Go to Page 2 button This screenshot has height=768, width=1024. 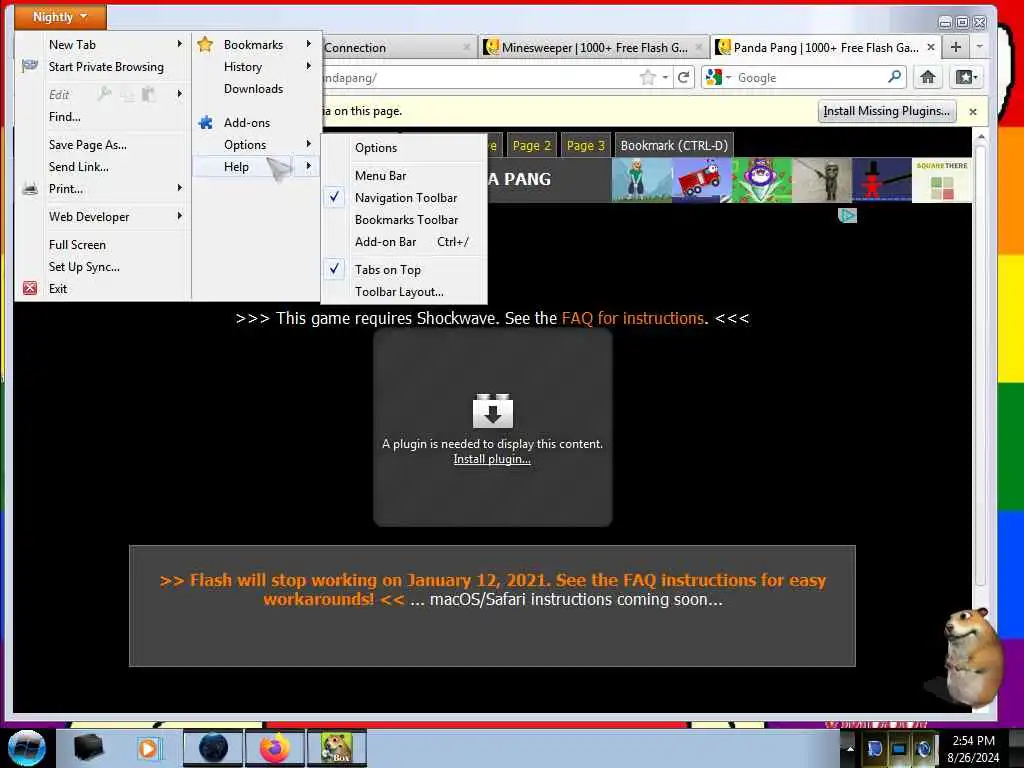click(x=532, y=146)
